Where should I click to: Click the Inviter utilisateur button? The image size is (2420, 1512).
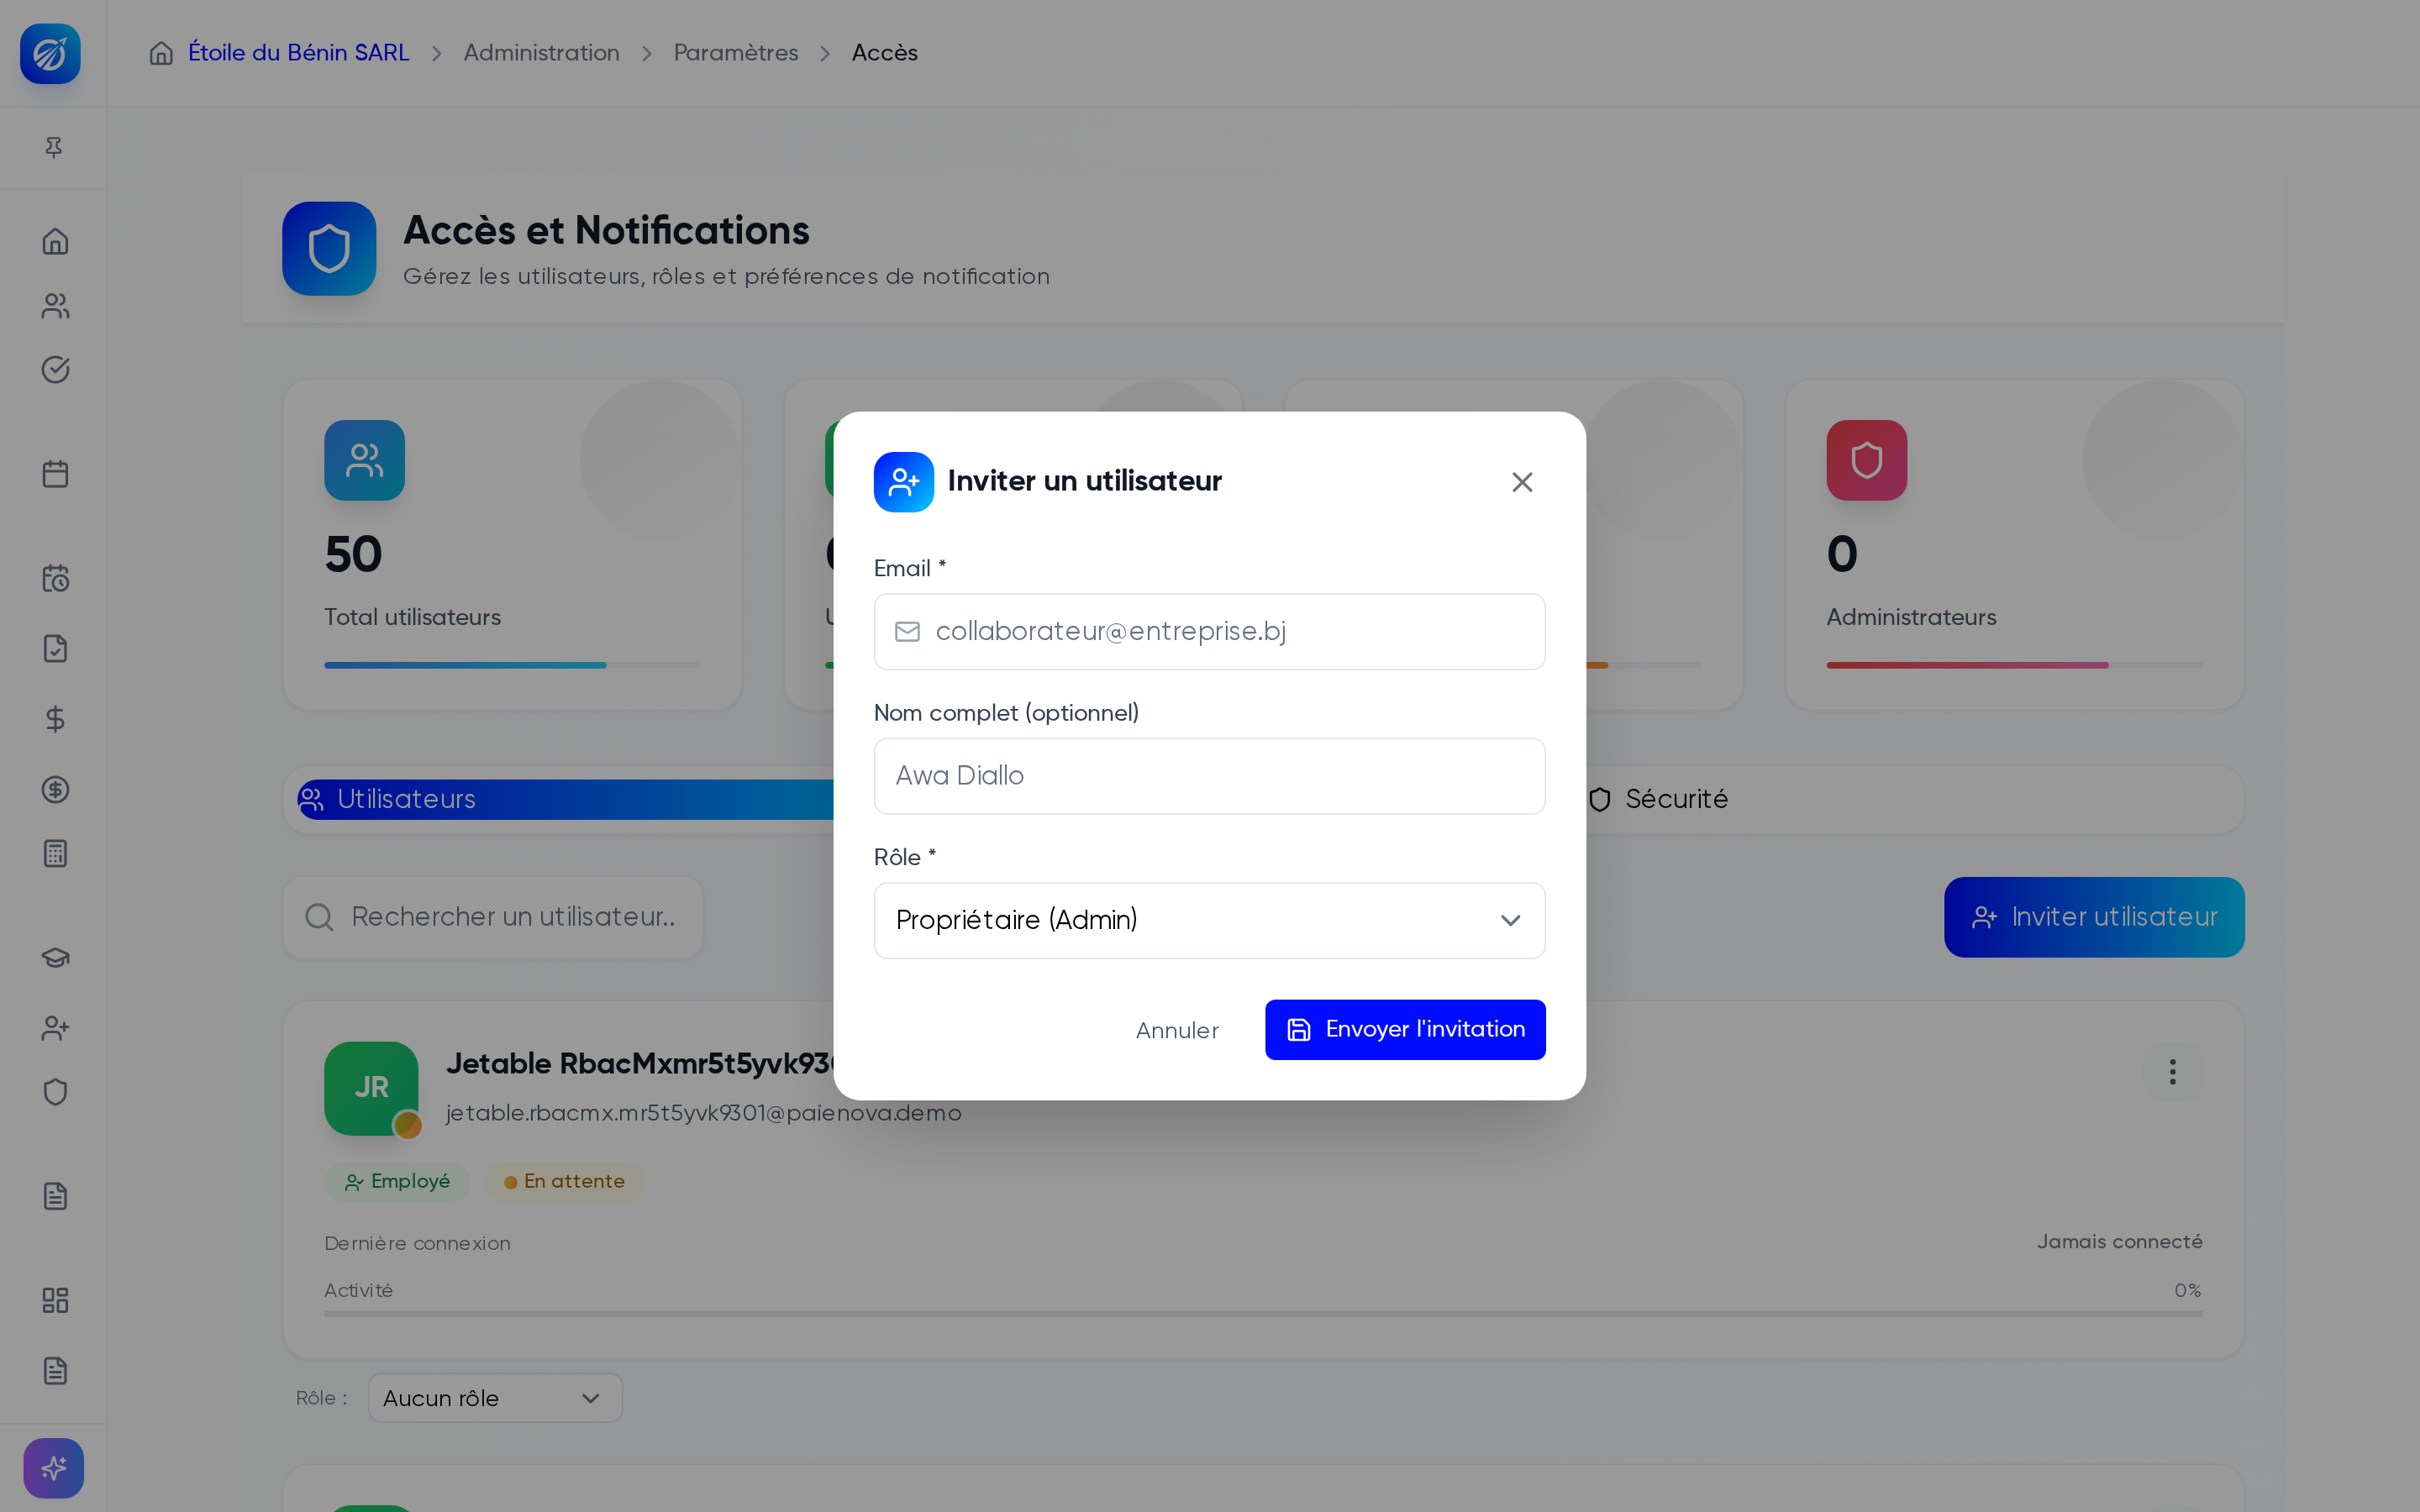[2094, 917]
